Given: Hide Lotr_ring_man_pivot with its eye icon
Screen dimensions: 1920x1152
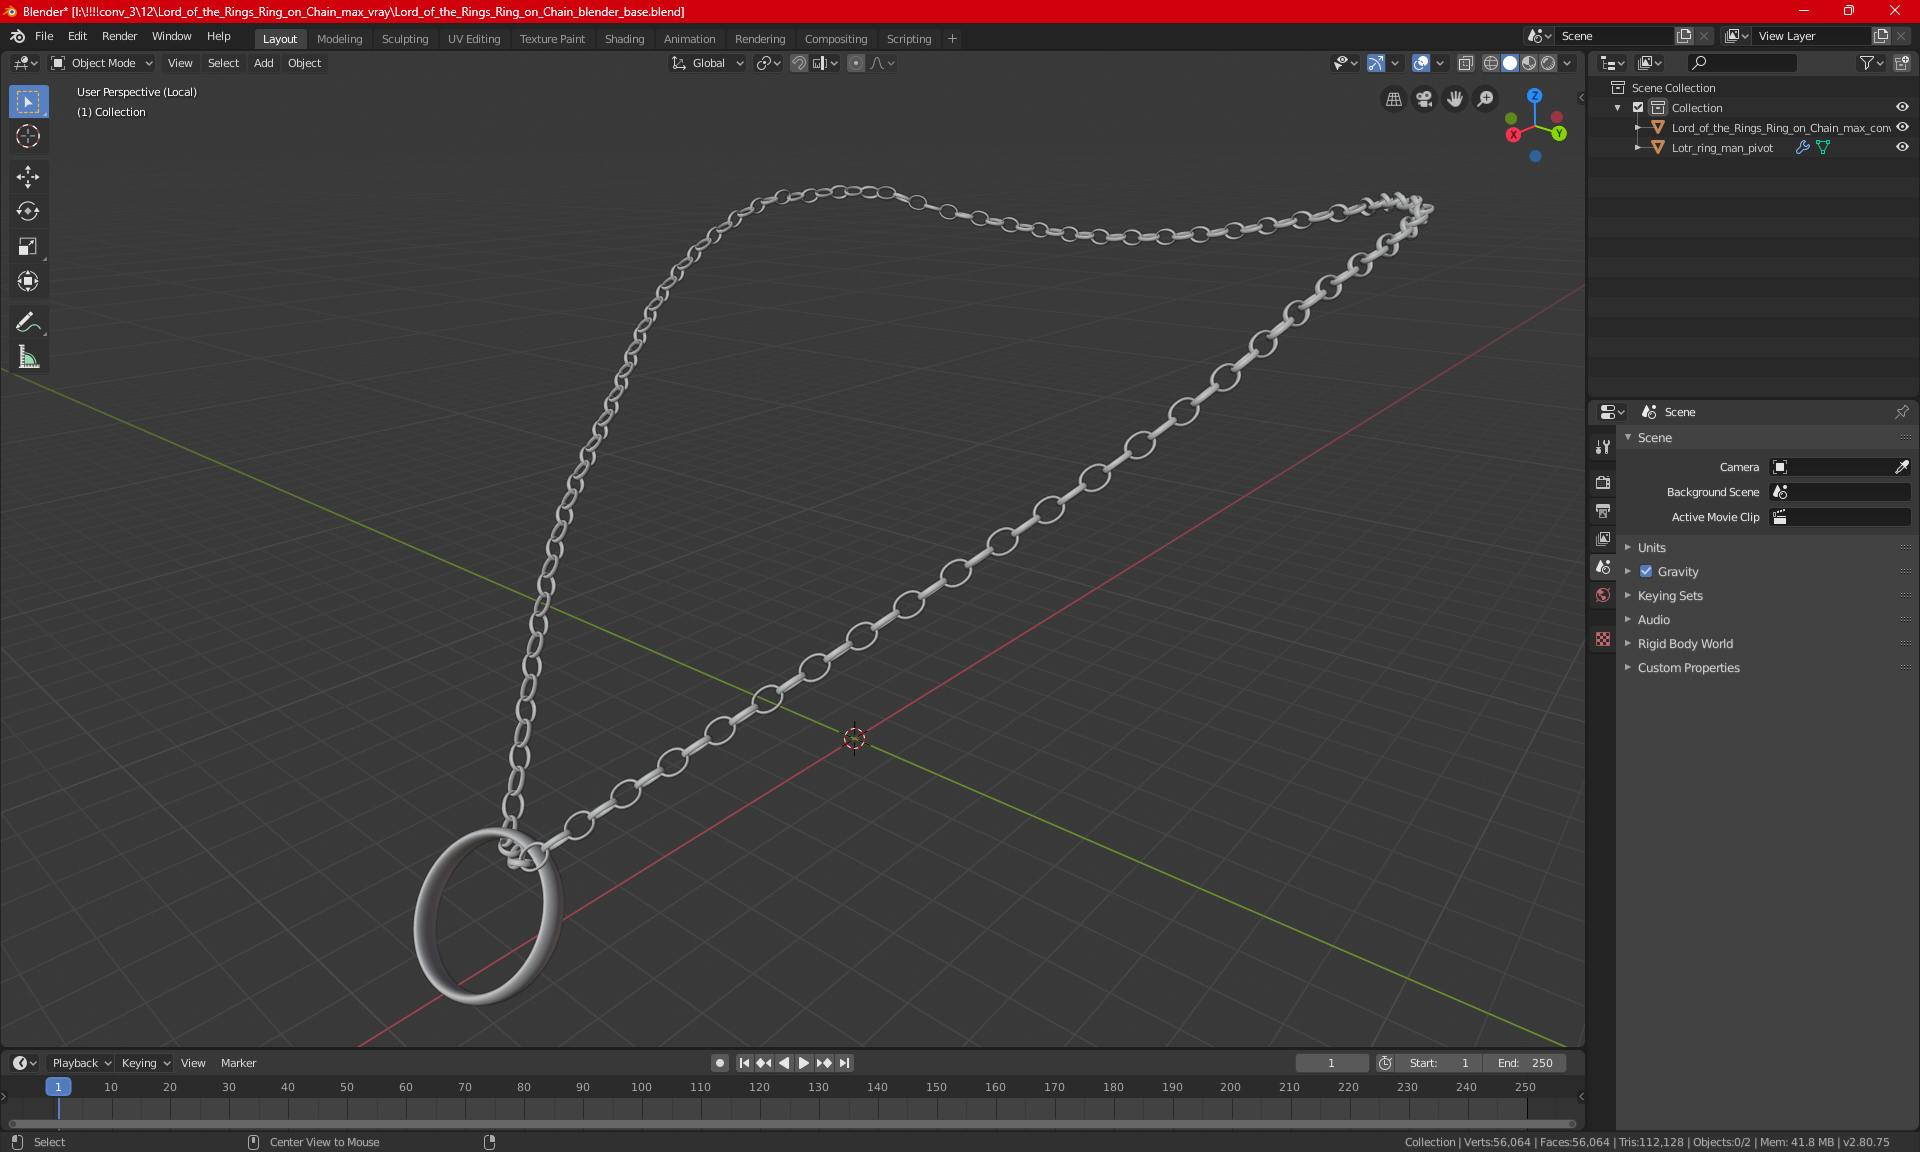Looking at the screenshot, I should 1902,148.
